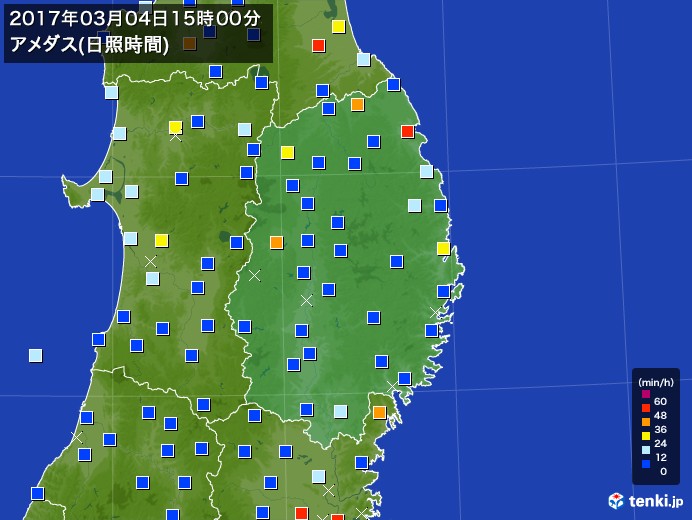This screenshot has height=520, width=692.
Task: Click the (min/h) legend unit label
Action: [x=656, y=382]
